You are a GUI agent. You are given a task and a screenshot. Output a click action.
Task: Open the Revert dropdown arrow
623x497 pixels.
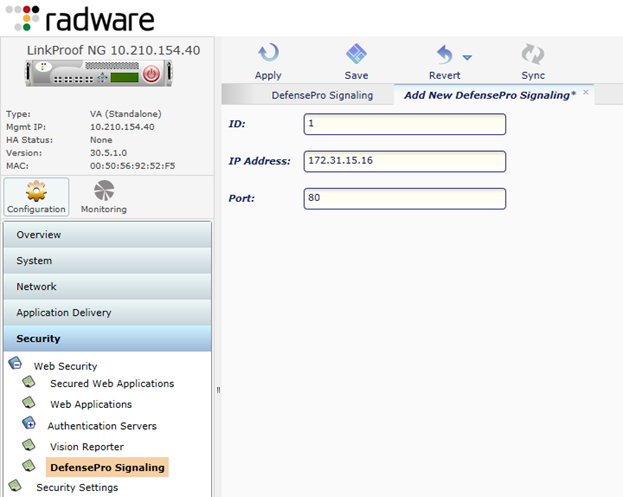click(x=467, y=58)
